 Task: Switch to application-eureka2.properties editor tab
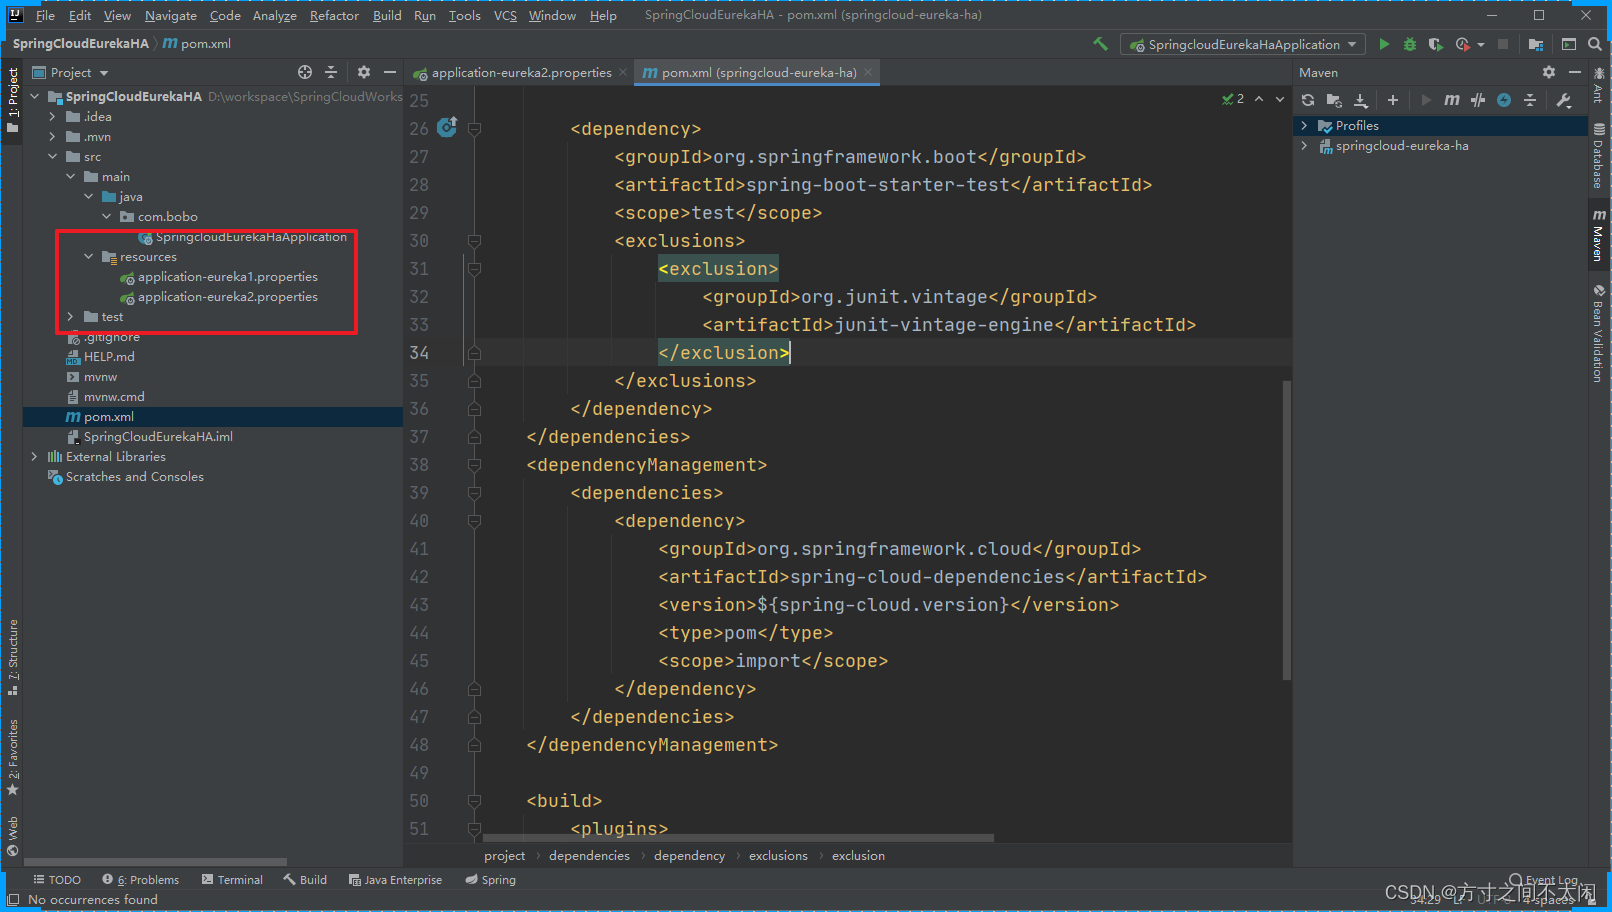click(x=520, y=73)
